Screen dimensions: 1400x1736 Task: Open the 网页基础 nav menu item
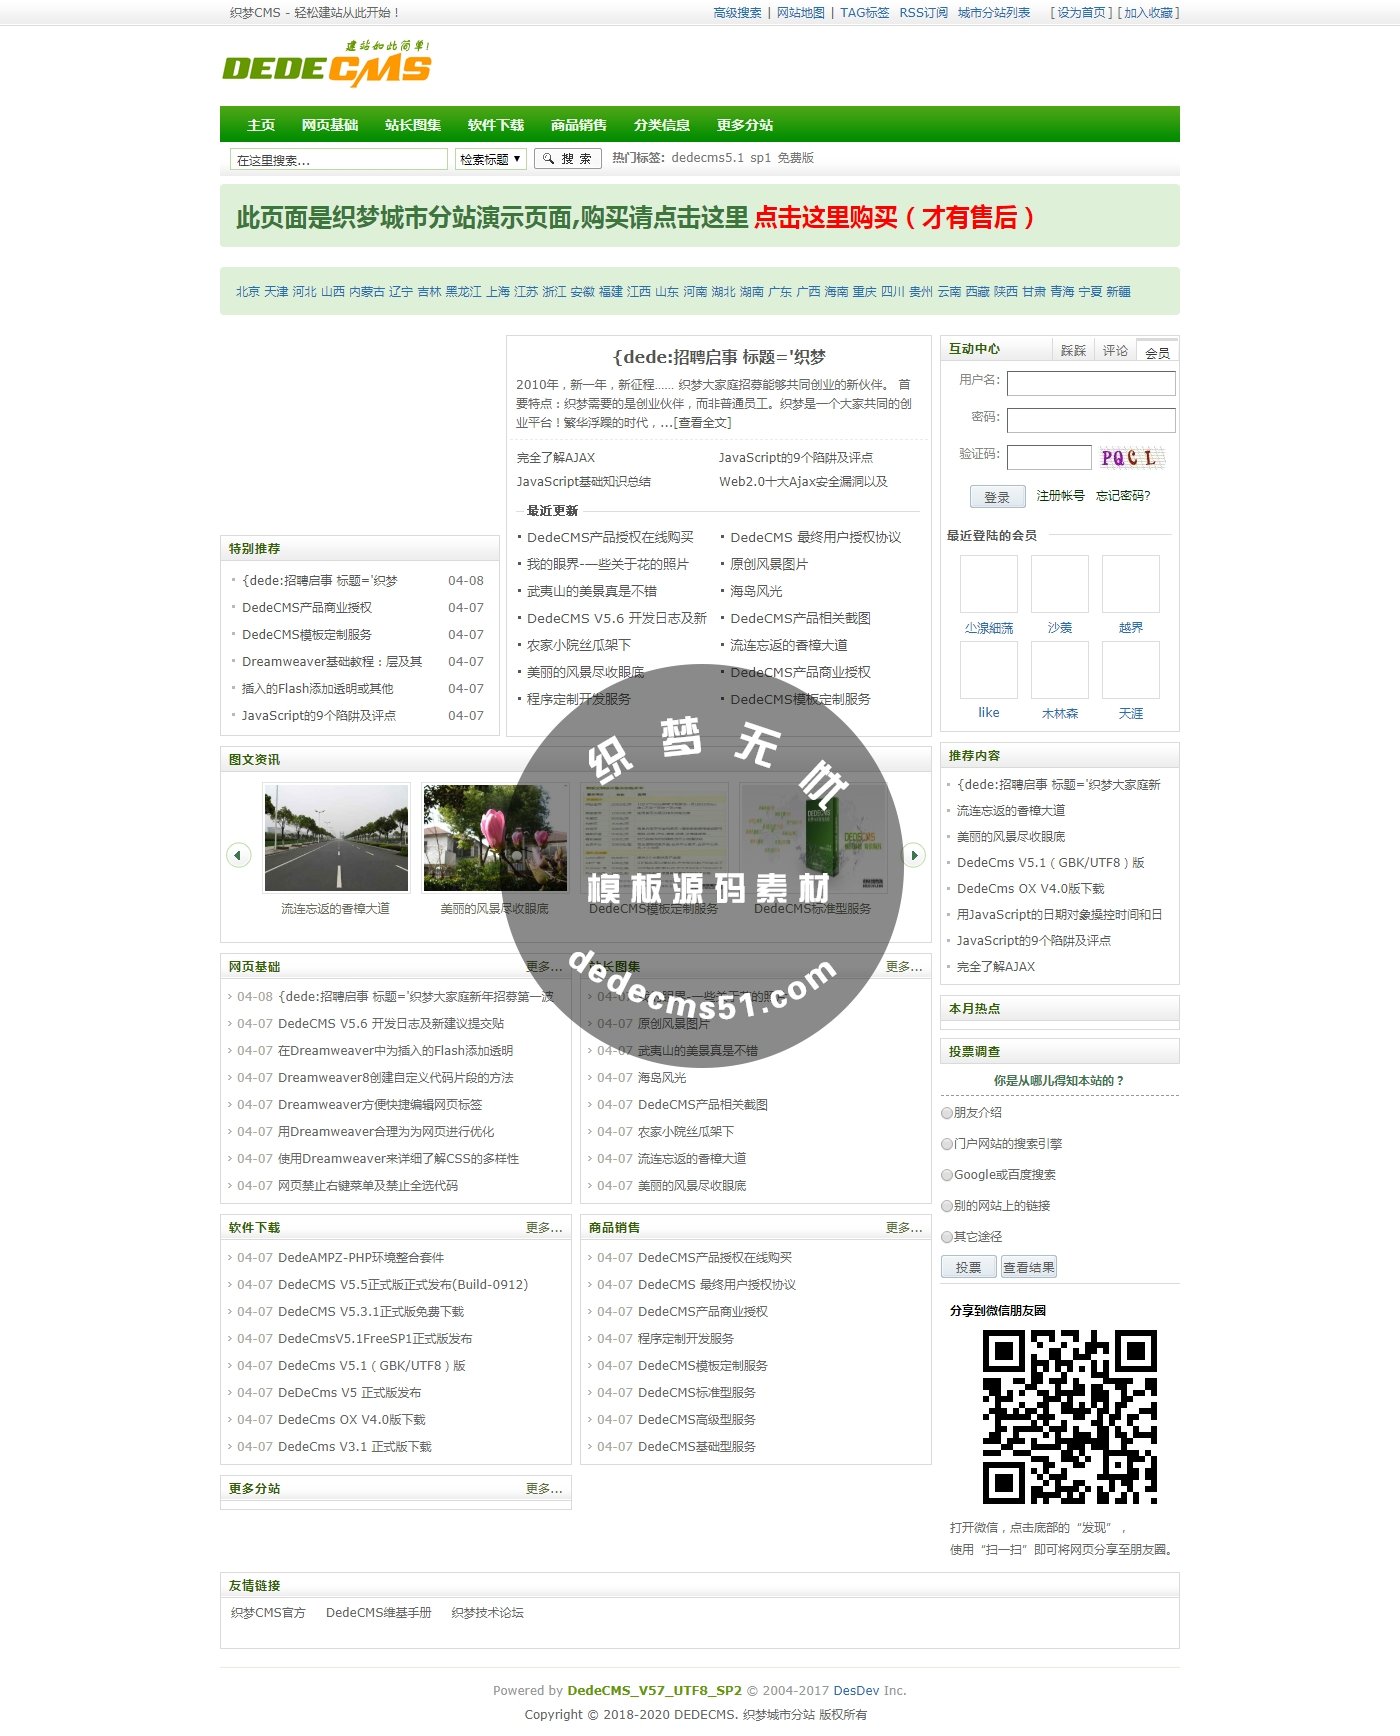pyautogui.click(x=330, y=125)
